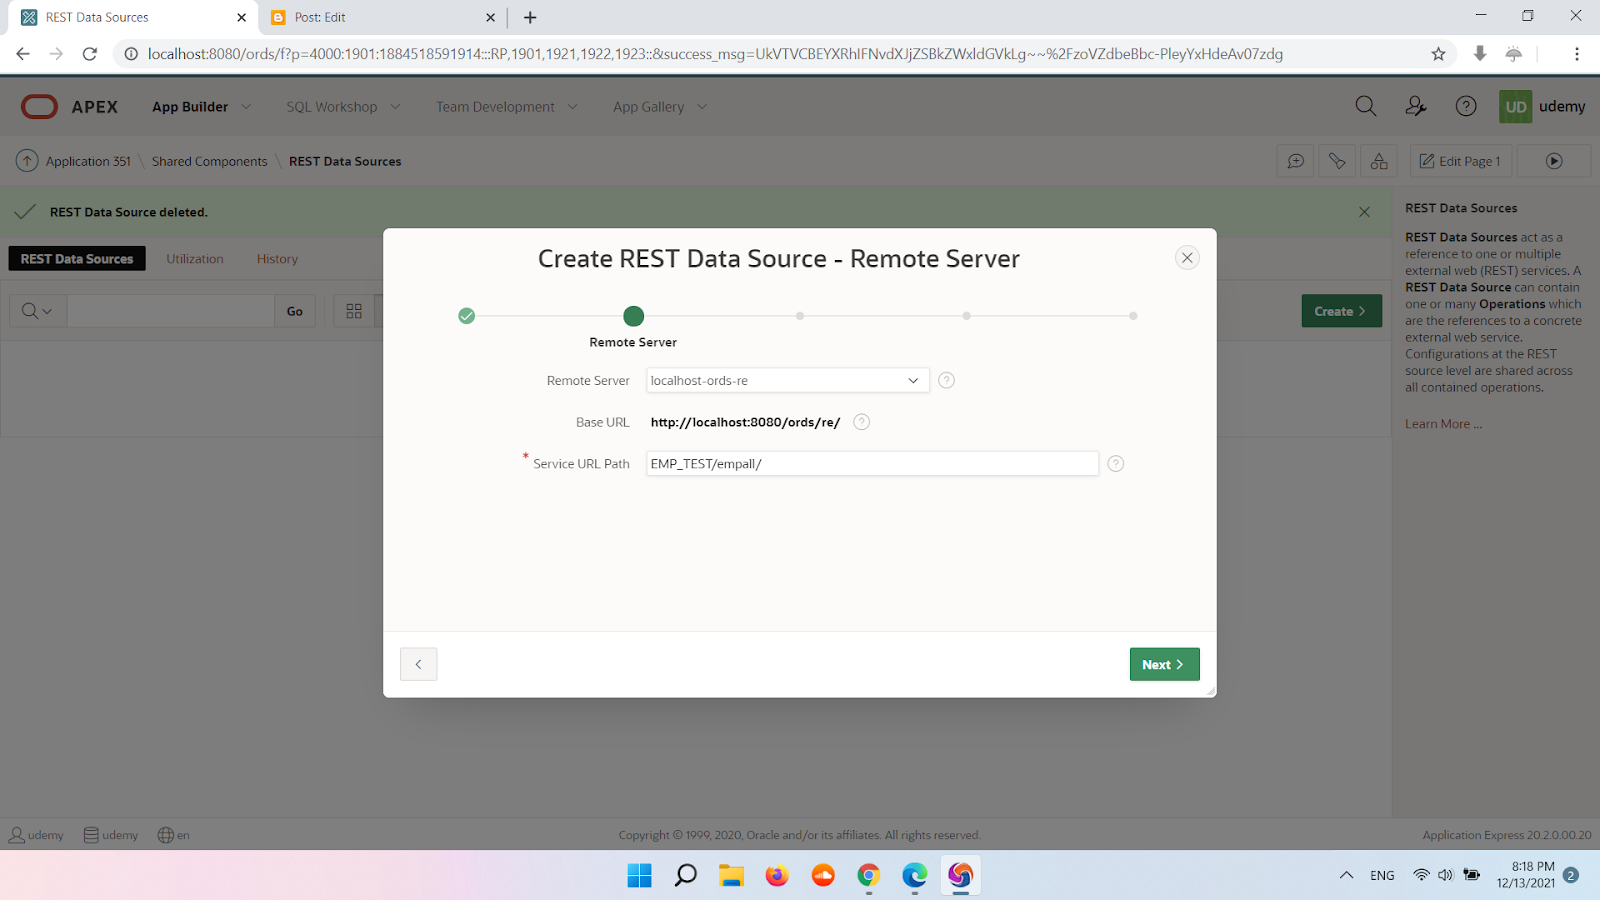This screenshot has height=900, width=1600.
Task: Open the Learn More link
Action: 1443,424
